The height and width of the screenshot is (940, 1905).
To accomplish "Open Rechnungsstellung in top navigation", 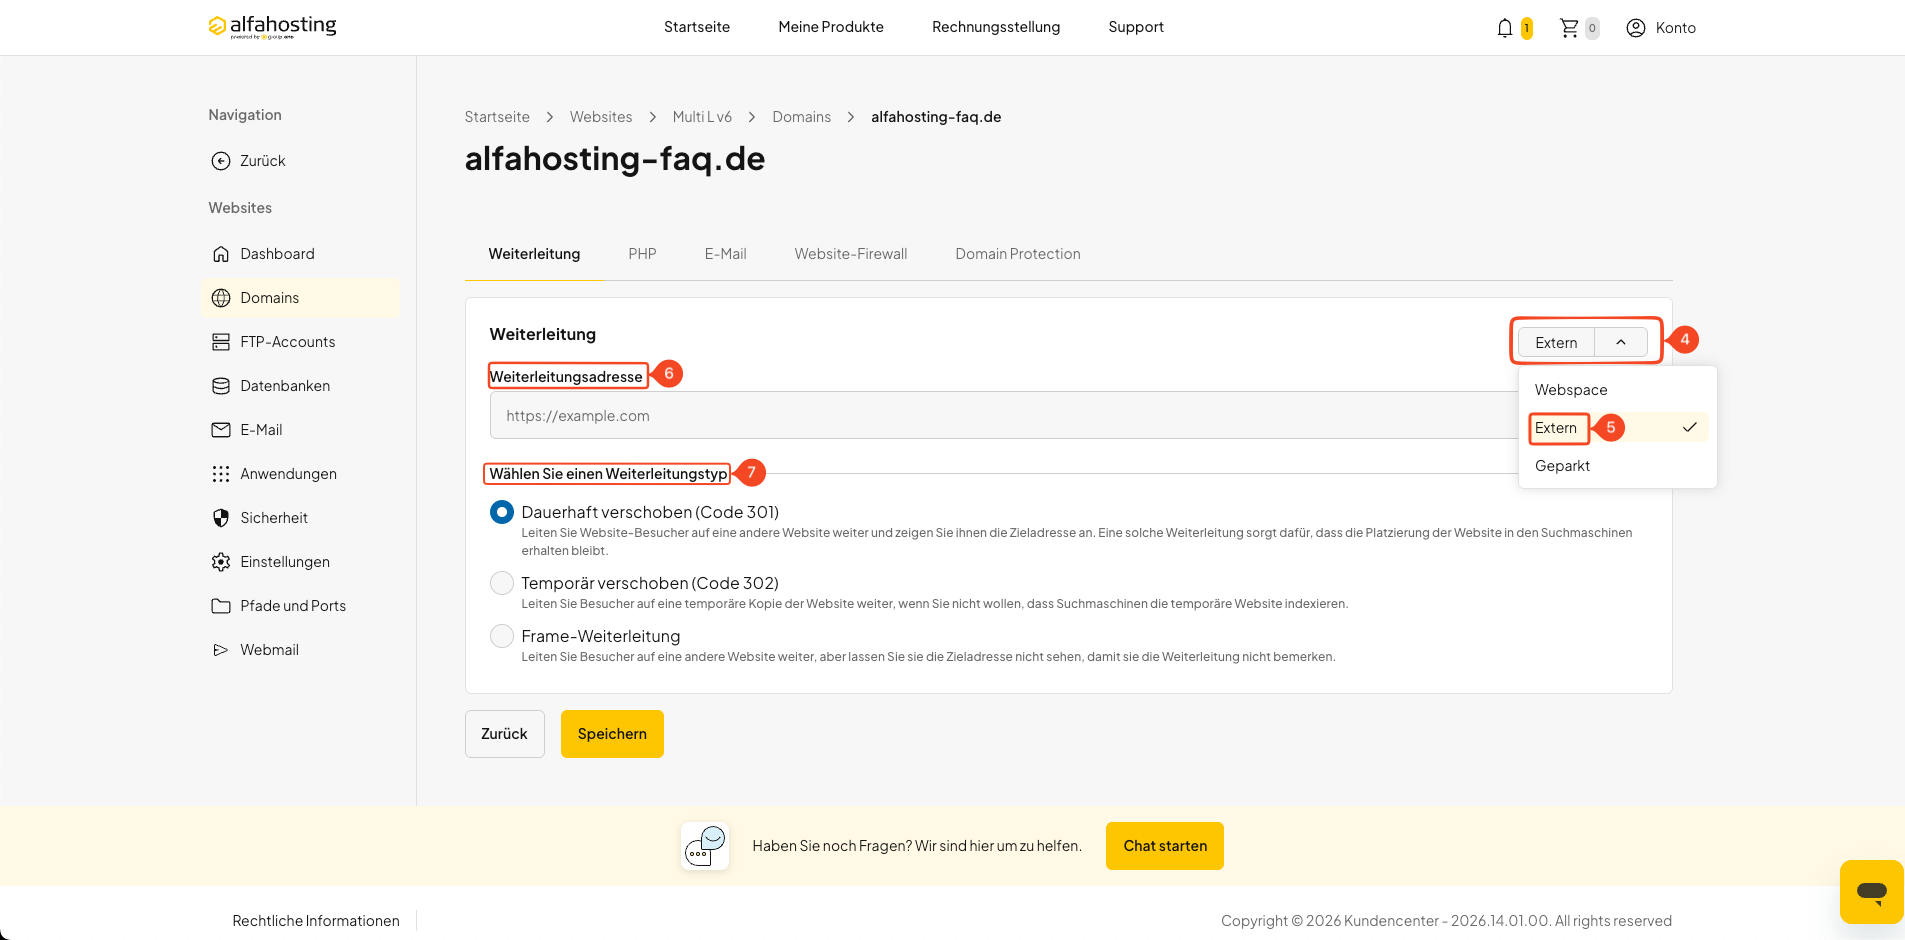I will [x=996, y=27].
